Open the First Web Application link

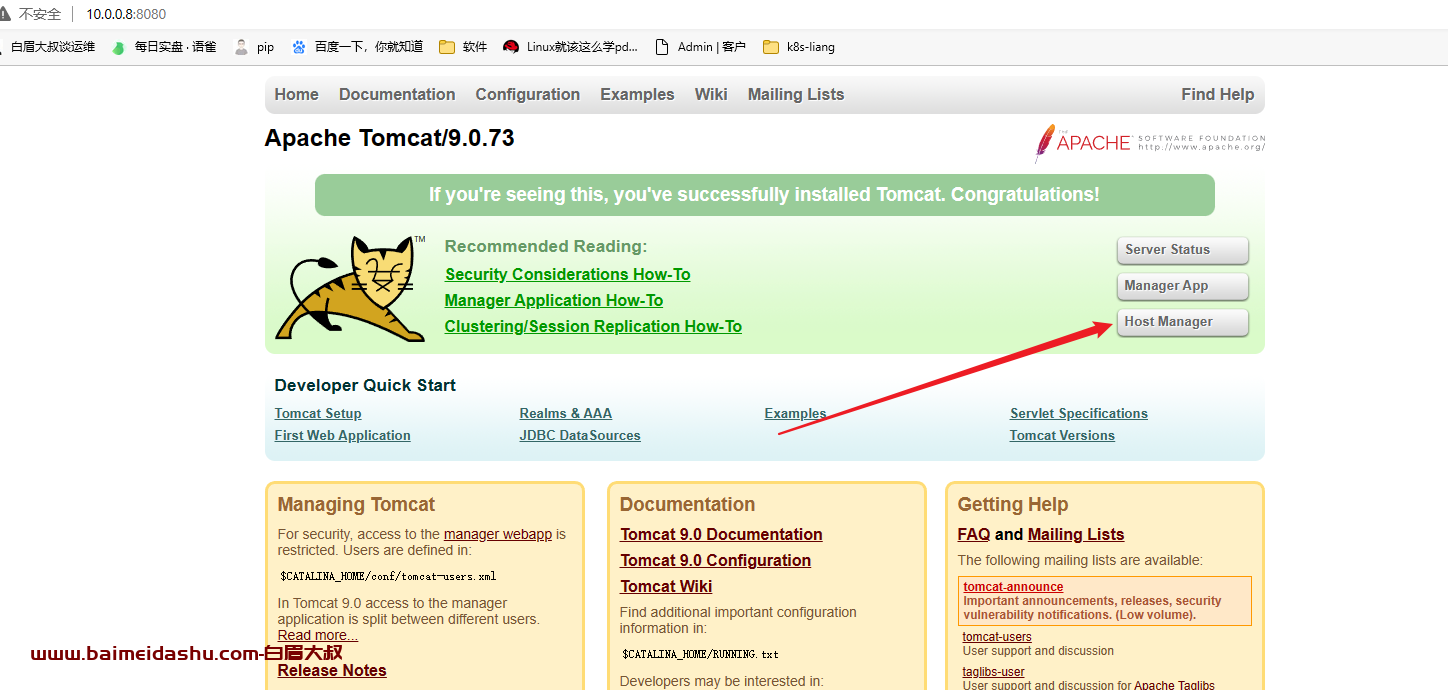coord(343,436)
